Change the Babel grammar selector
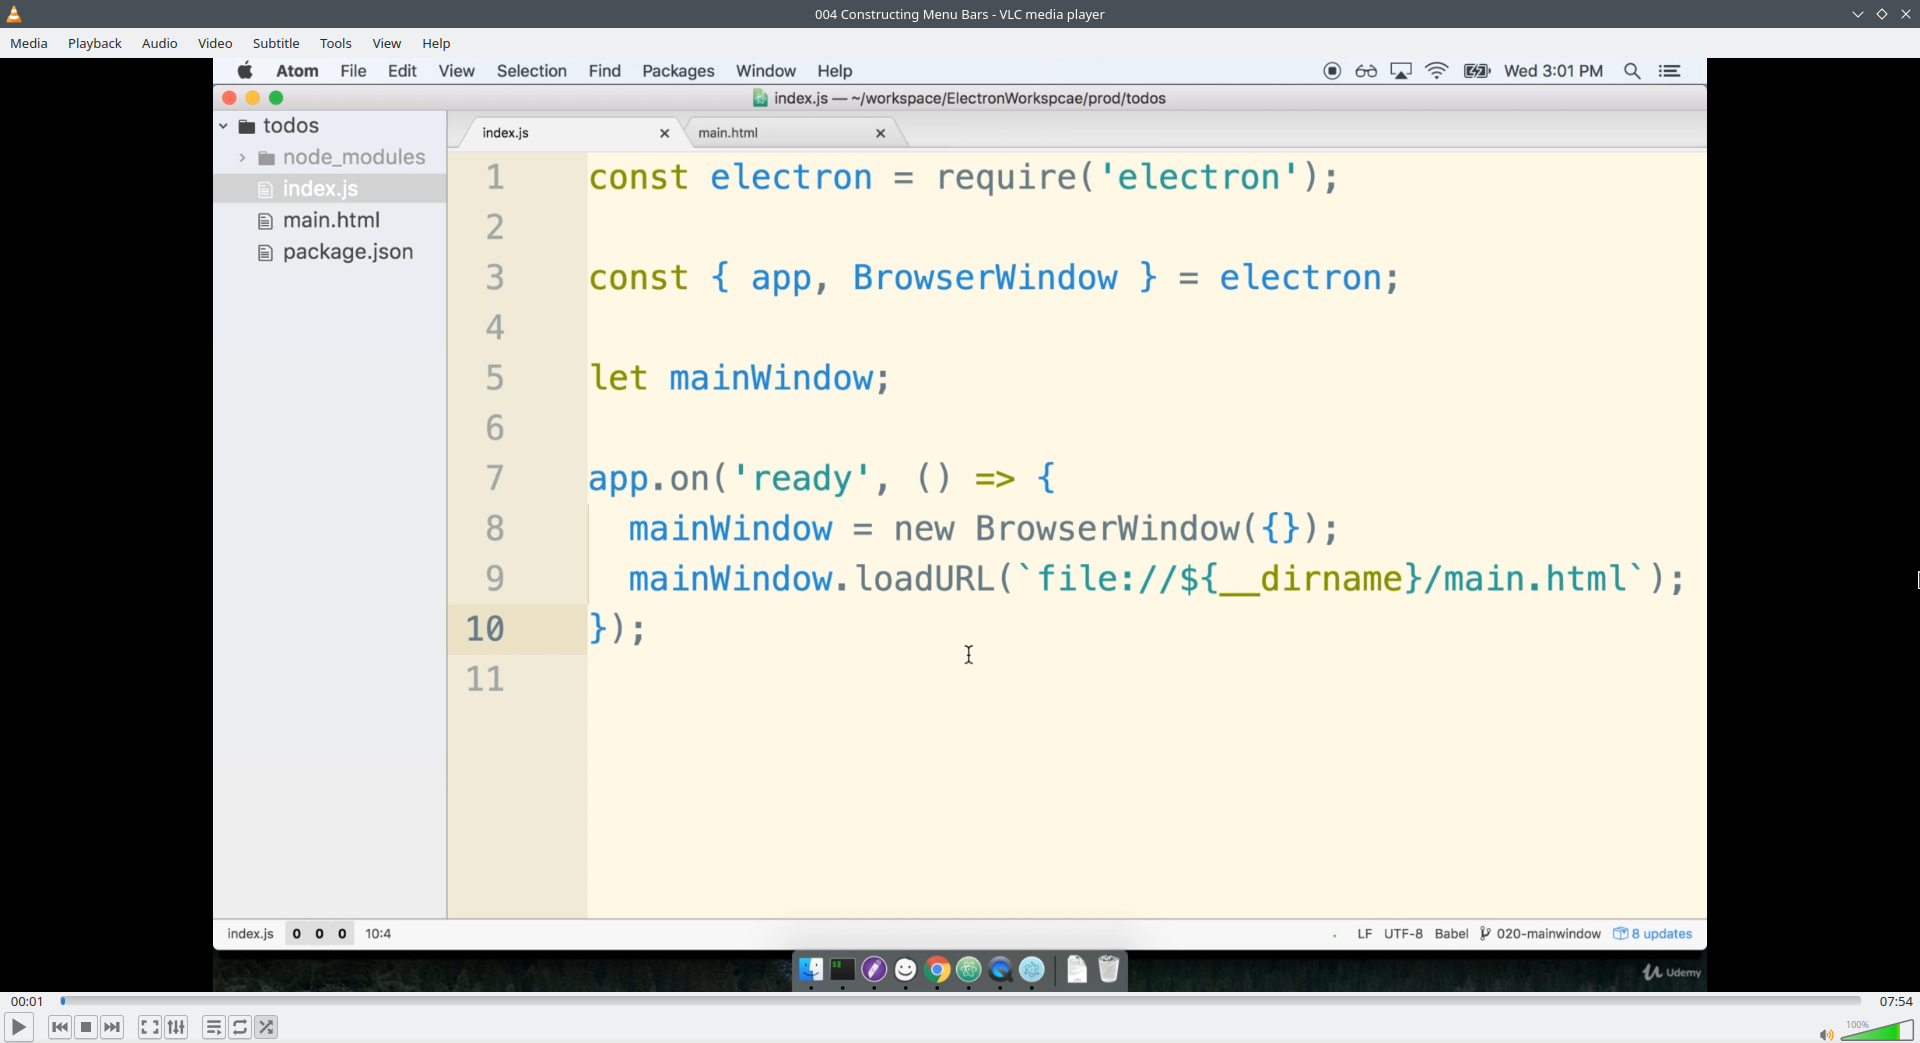Image resolution: width=1920 pixels, height=1043 pixels. [1451, 934]
